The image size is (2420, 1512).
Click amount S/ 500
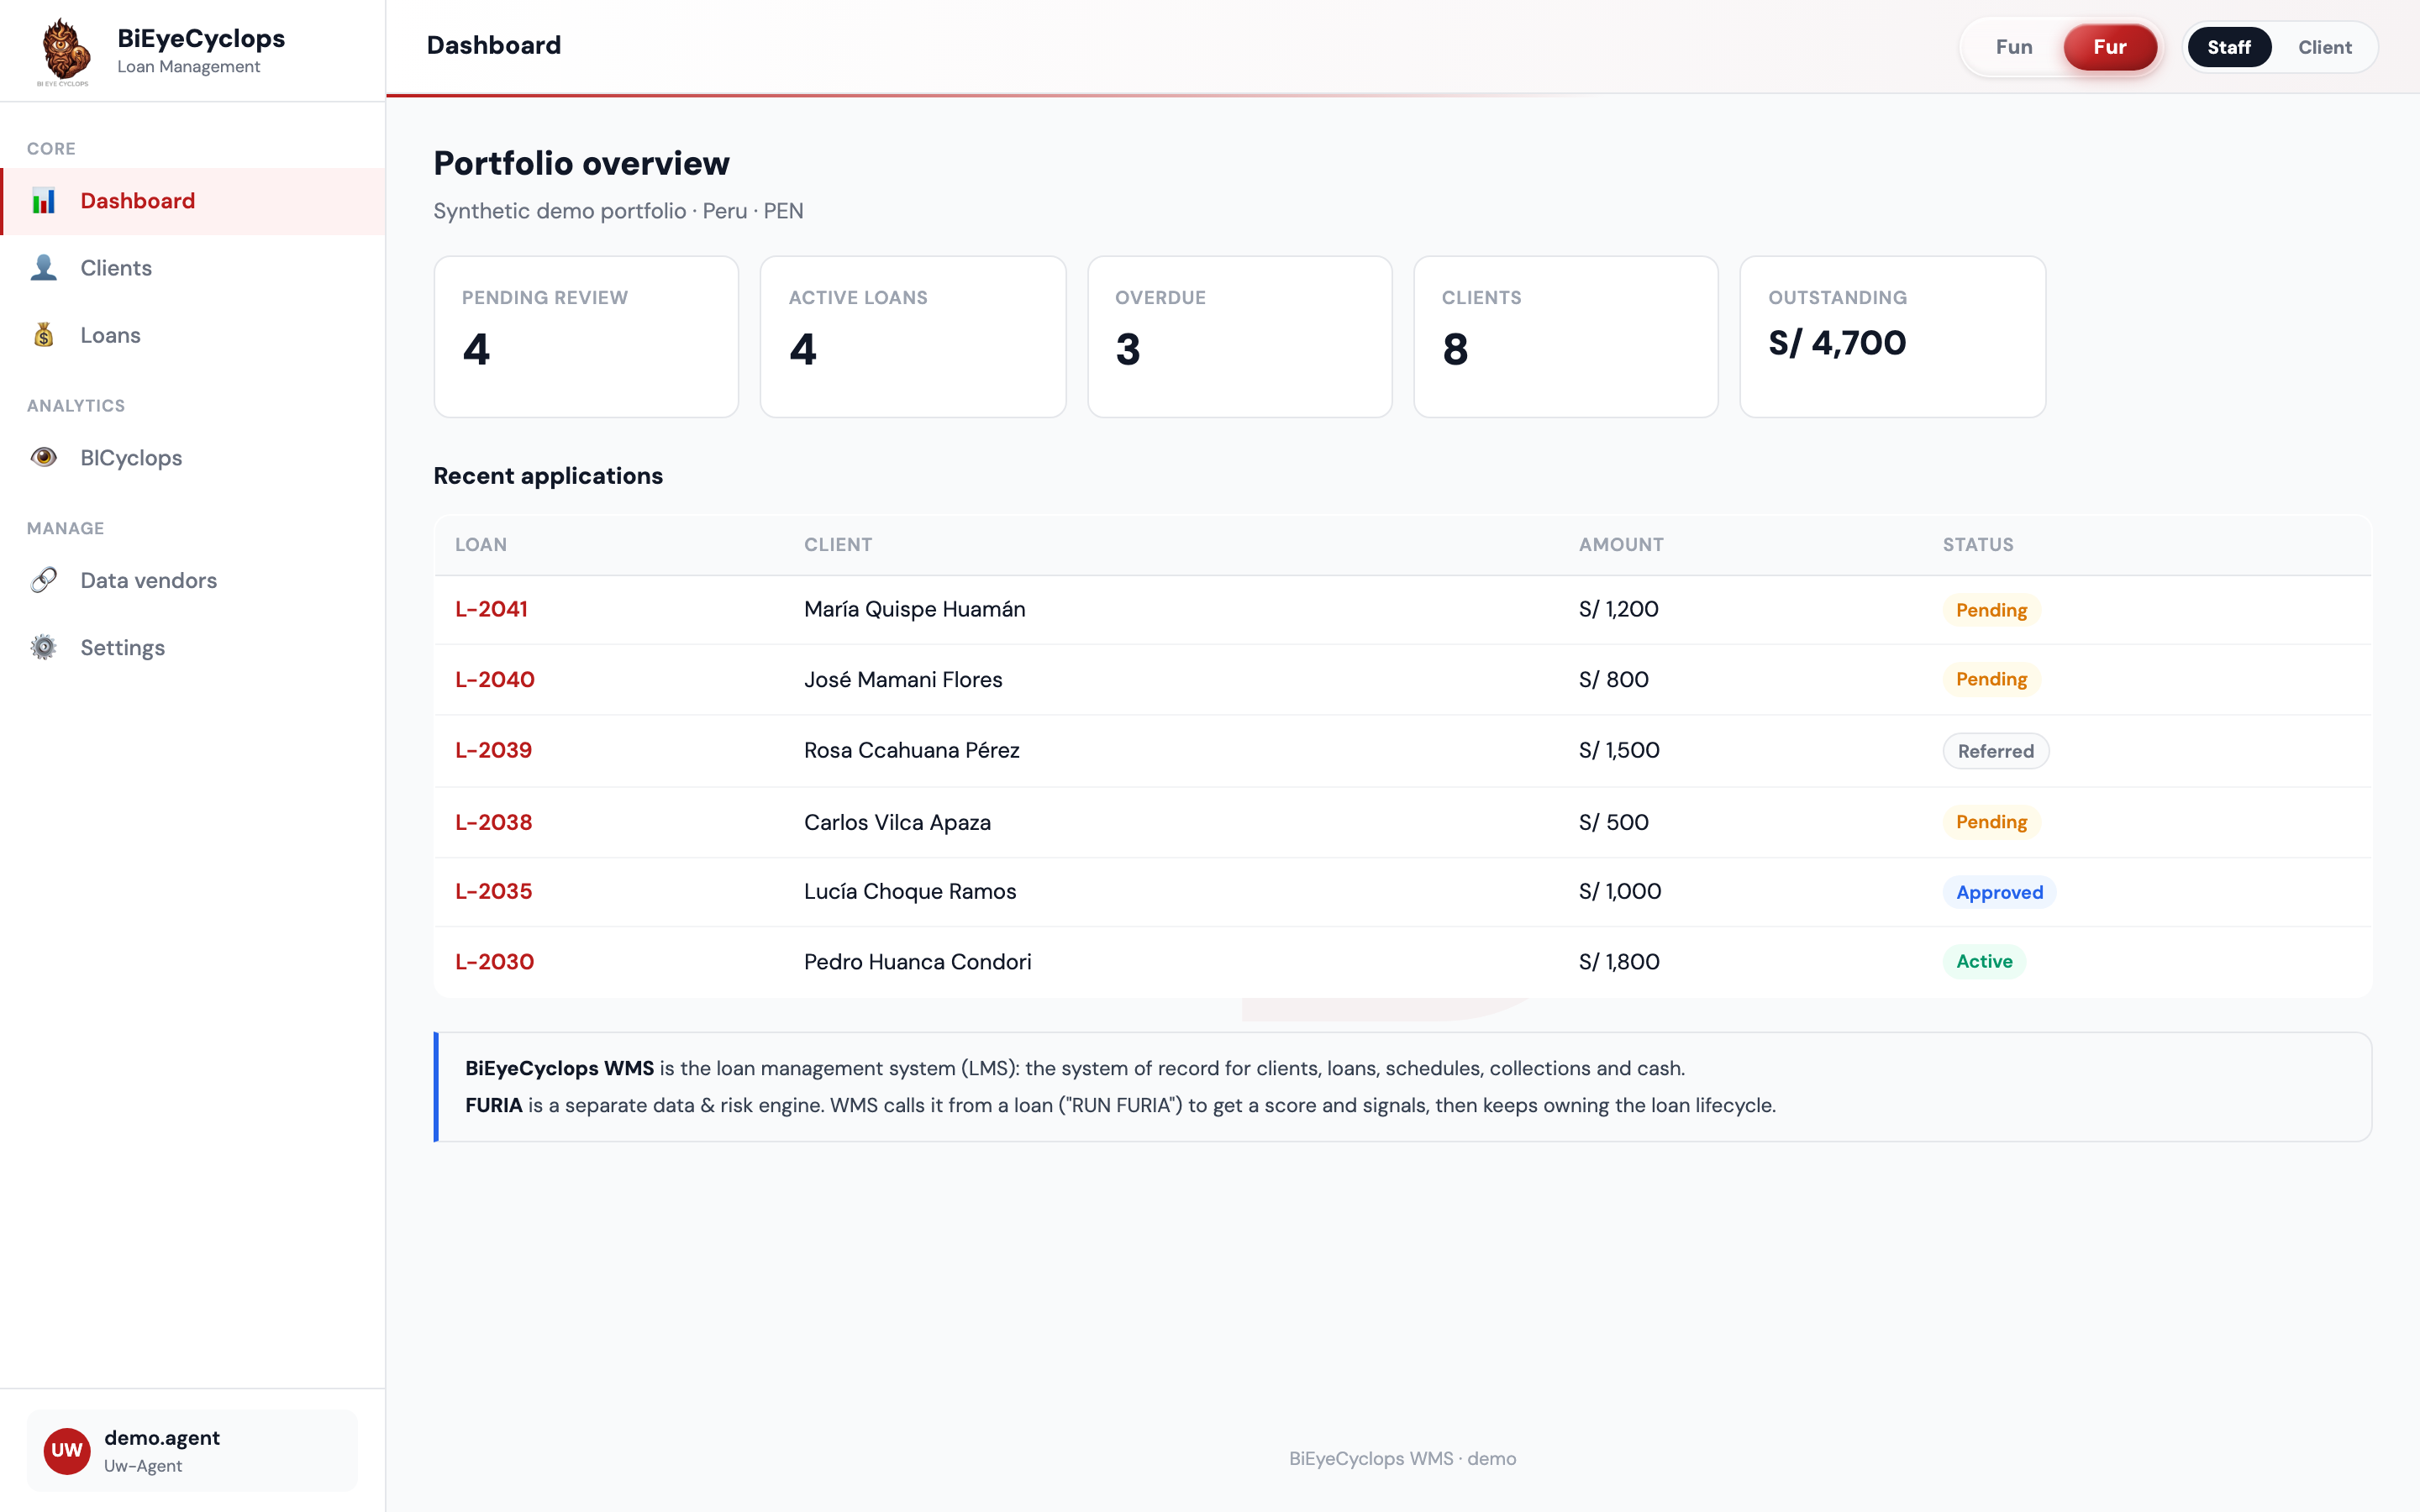[x=1613, y=822]
